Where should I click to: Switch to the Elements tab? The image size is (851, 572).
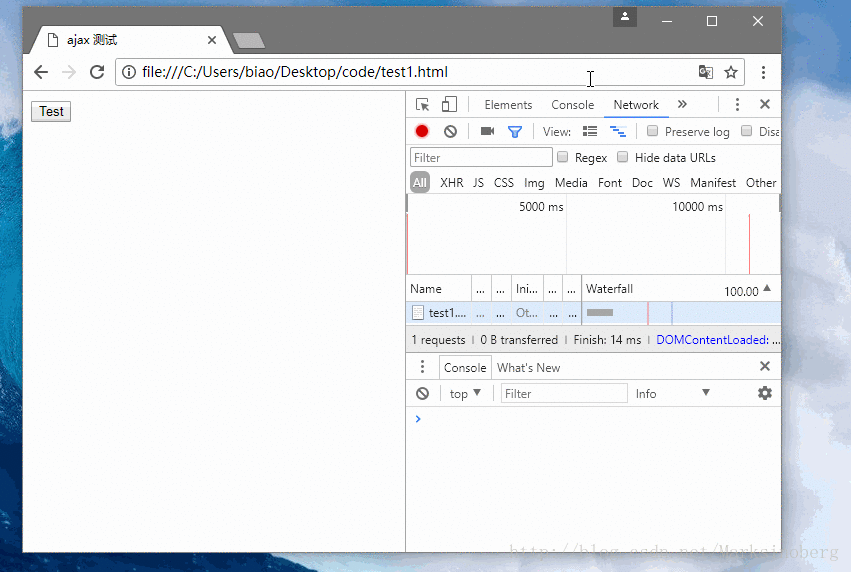(508, 105)
